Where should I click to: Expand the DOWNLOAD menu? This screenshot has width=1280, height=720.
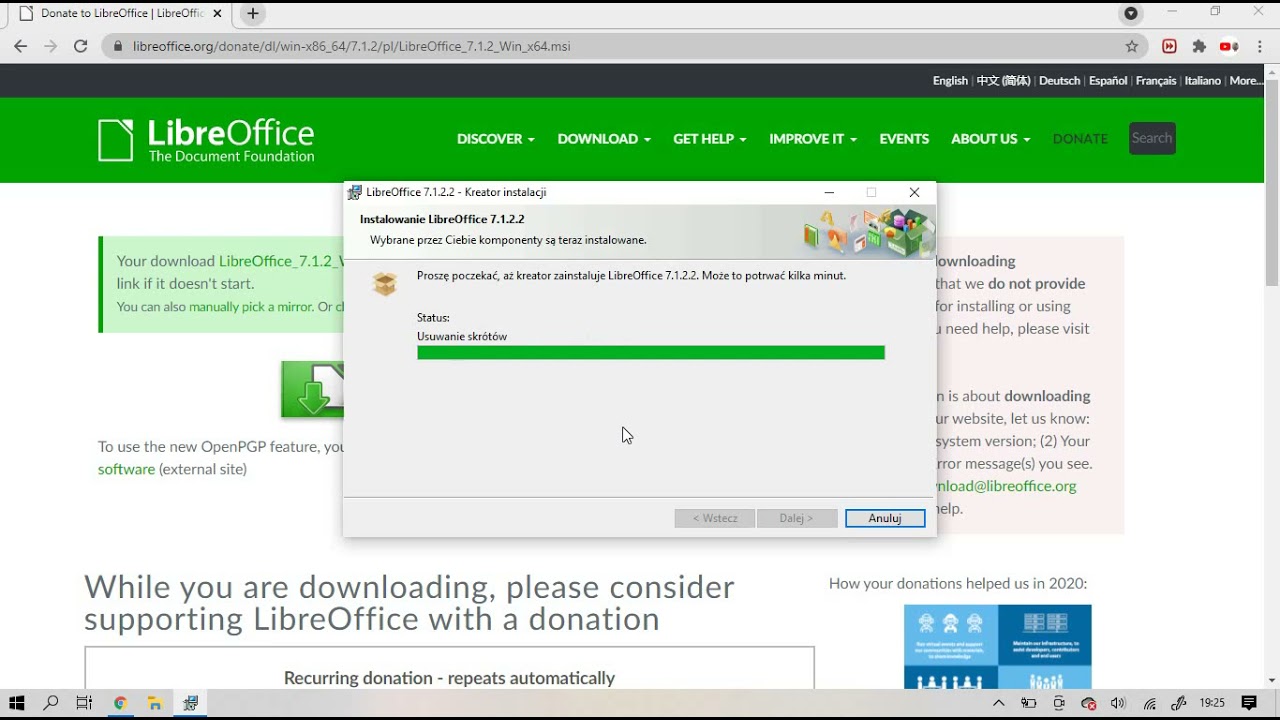click(x=604, y=139)
